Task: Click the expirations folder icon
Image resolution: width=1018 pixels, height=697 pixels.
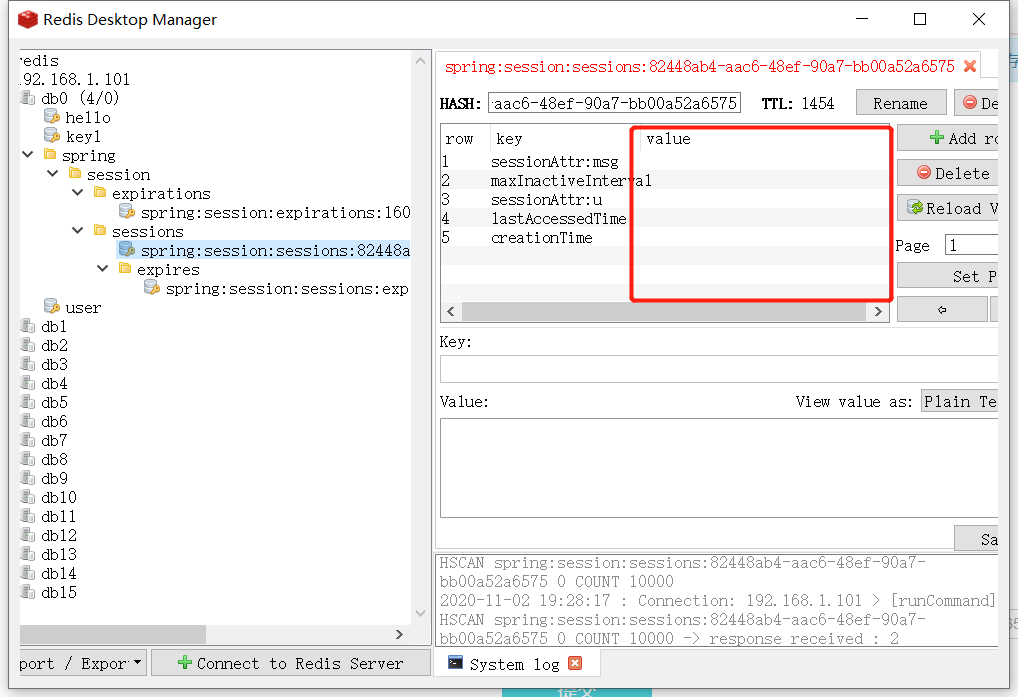Action: click(x=100, y=192)
